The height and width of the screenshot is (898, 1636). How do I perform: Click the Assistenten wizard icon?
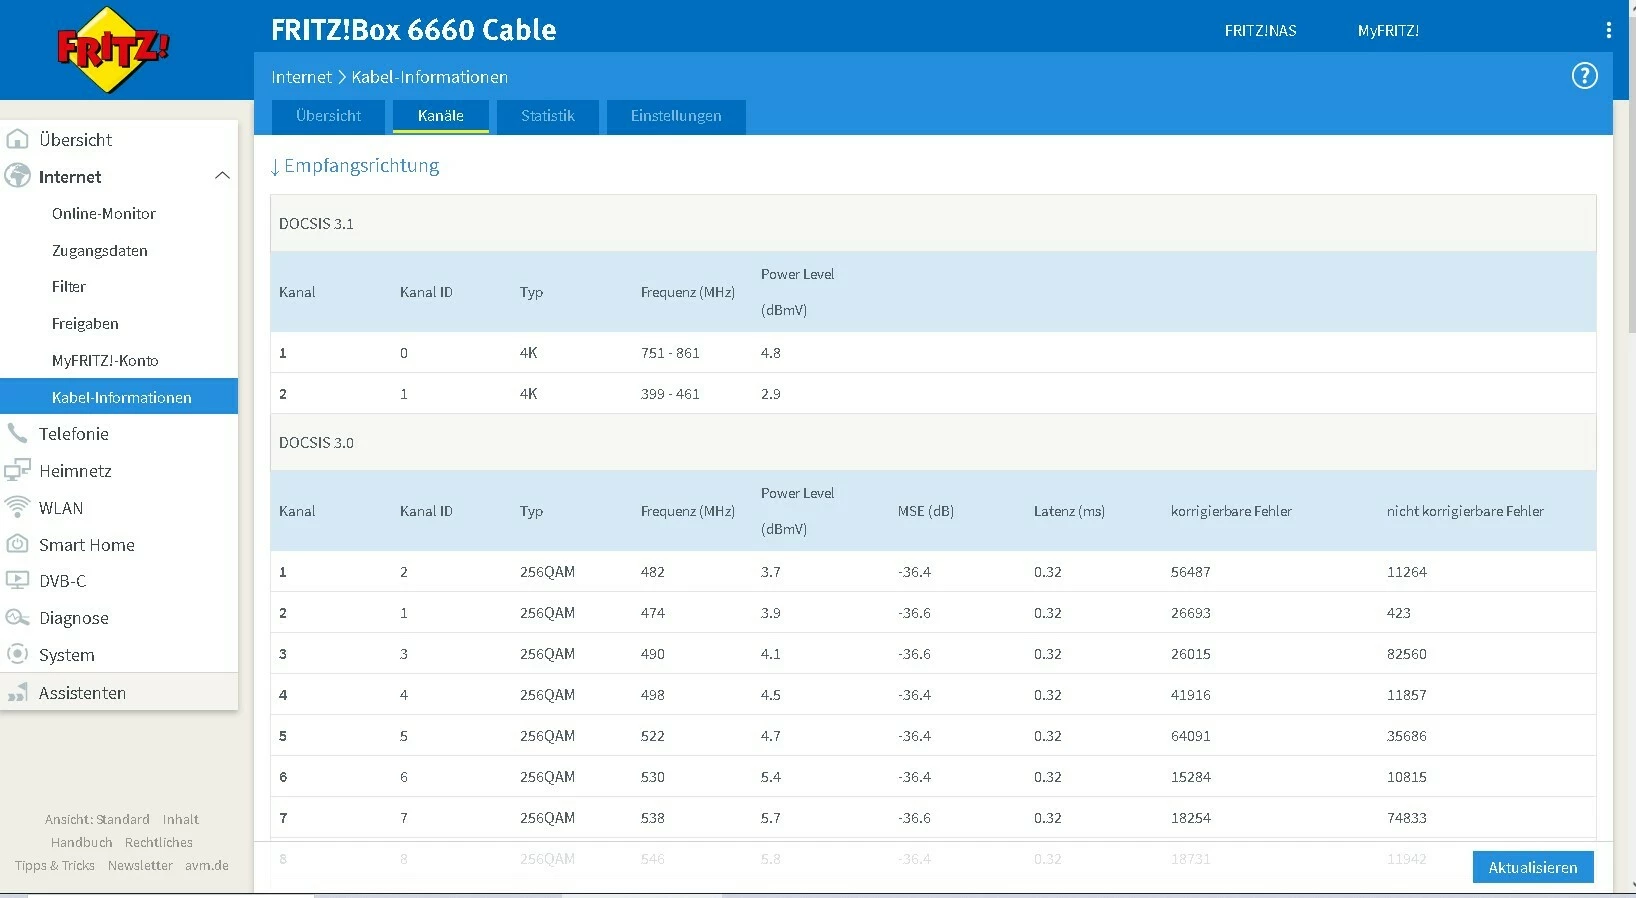pyautogui.click(x=17, y=692)
